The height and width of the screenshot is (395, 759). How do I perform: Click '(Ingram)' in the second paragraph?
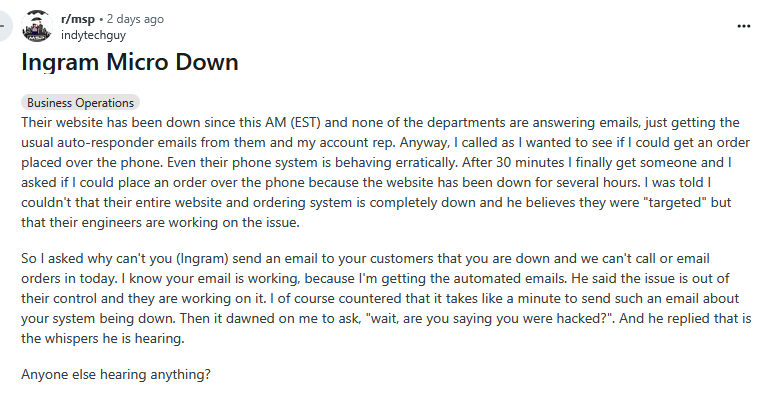point(202,258)
